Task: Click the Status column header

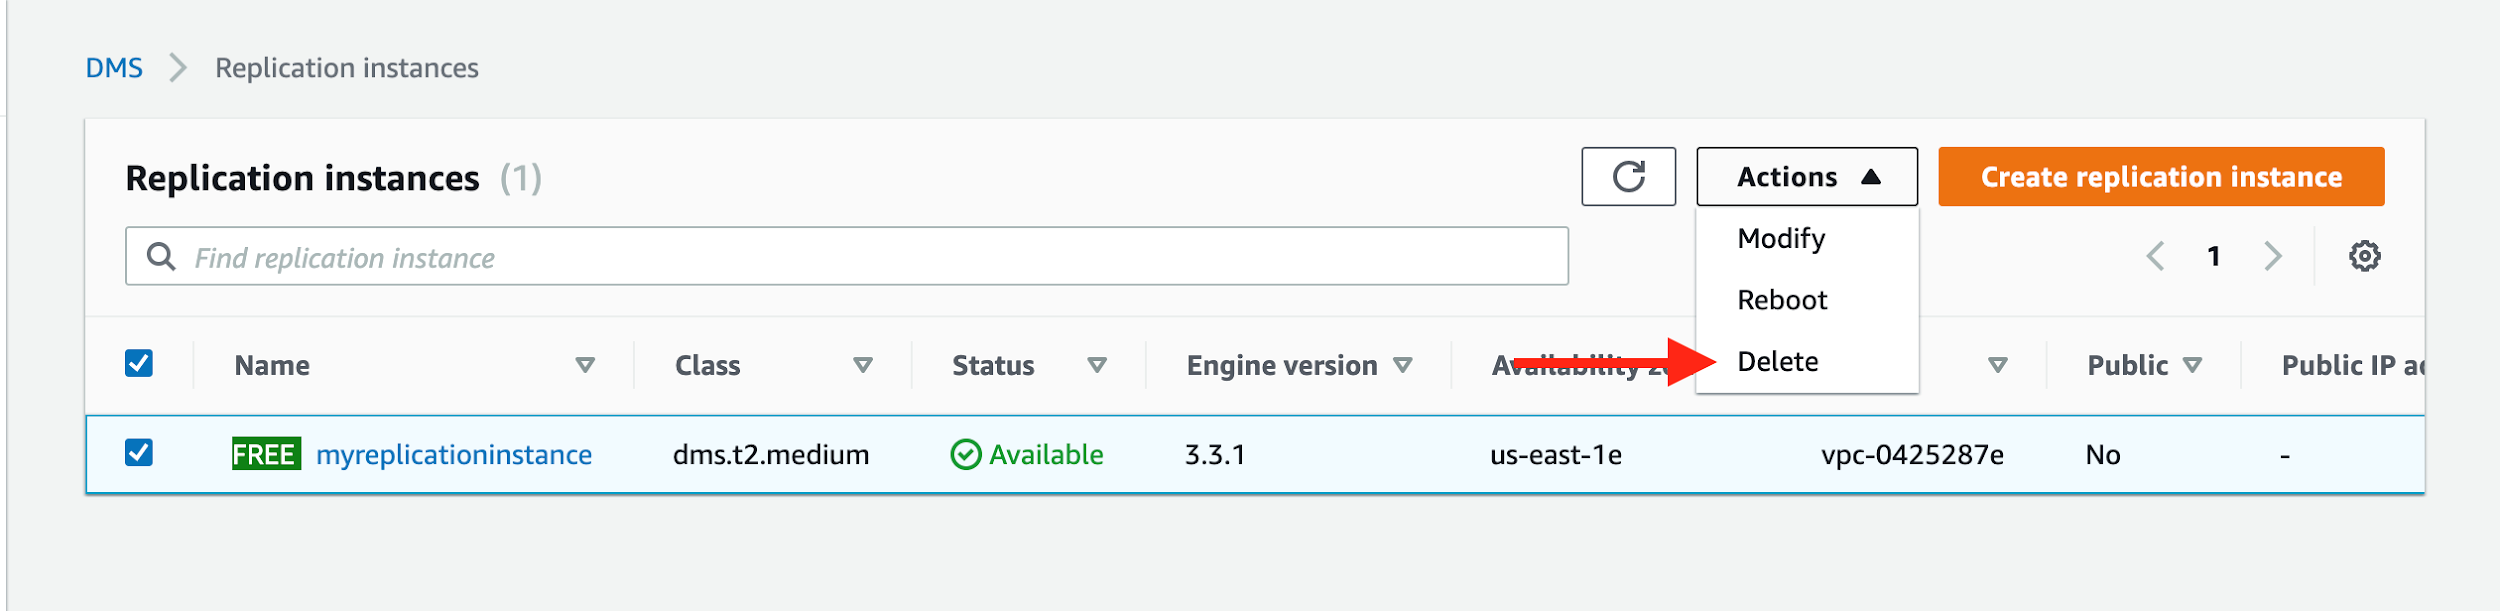Action: pyautogui.click(x=993, y=366)
